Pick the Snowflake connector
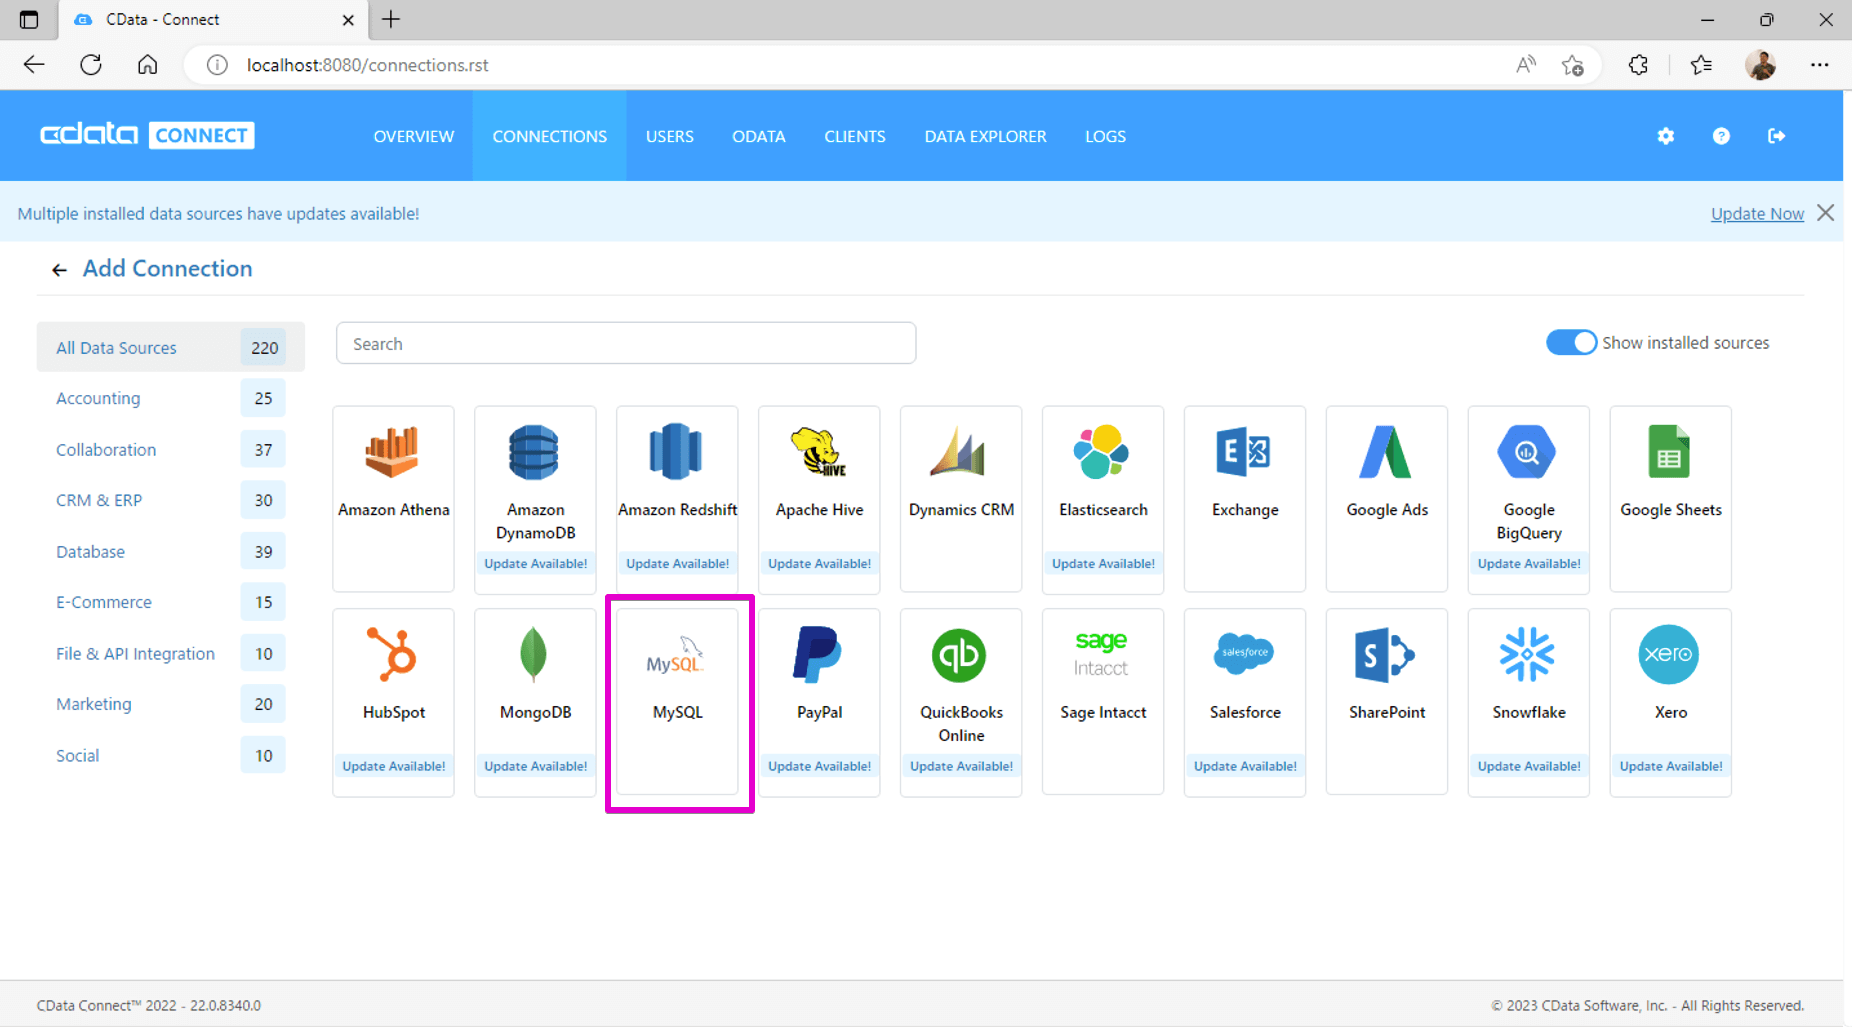The image size is (1852, 1027). pyautogui.click(x=1529, y=702)
